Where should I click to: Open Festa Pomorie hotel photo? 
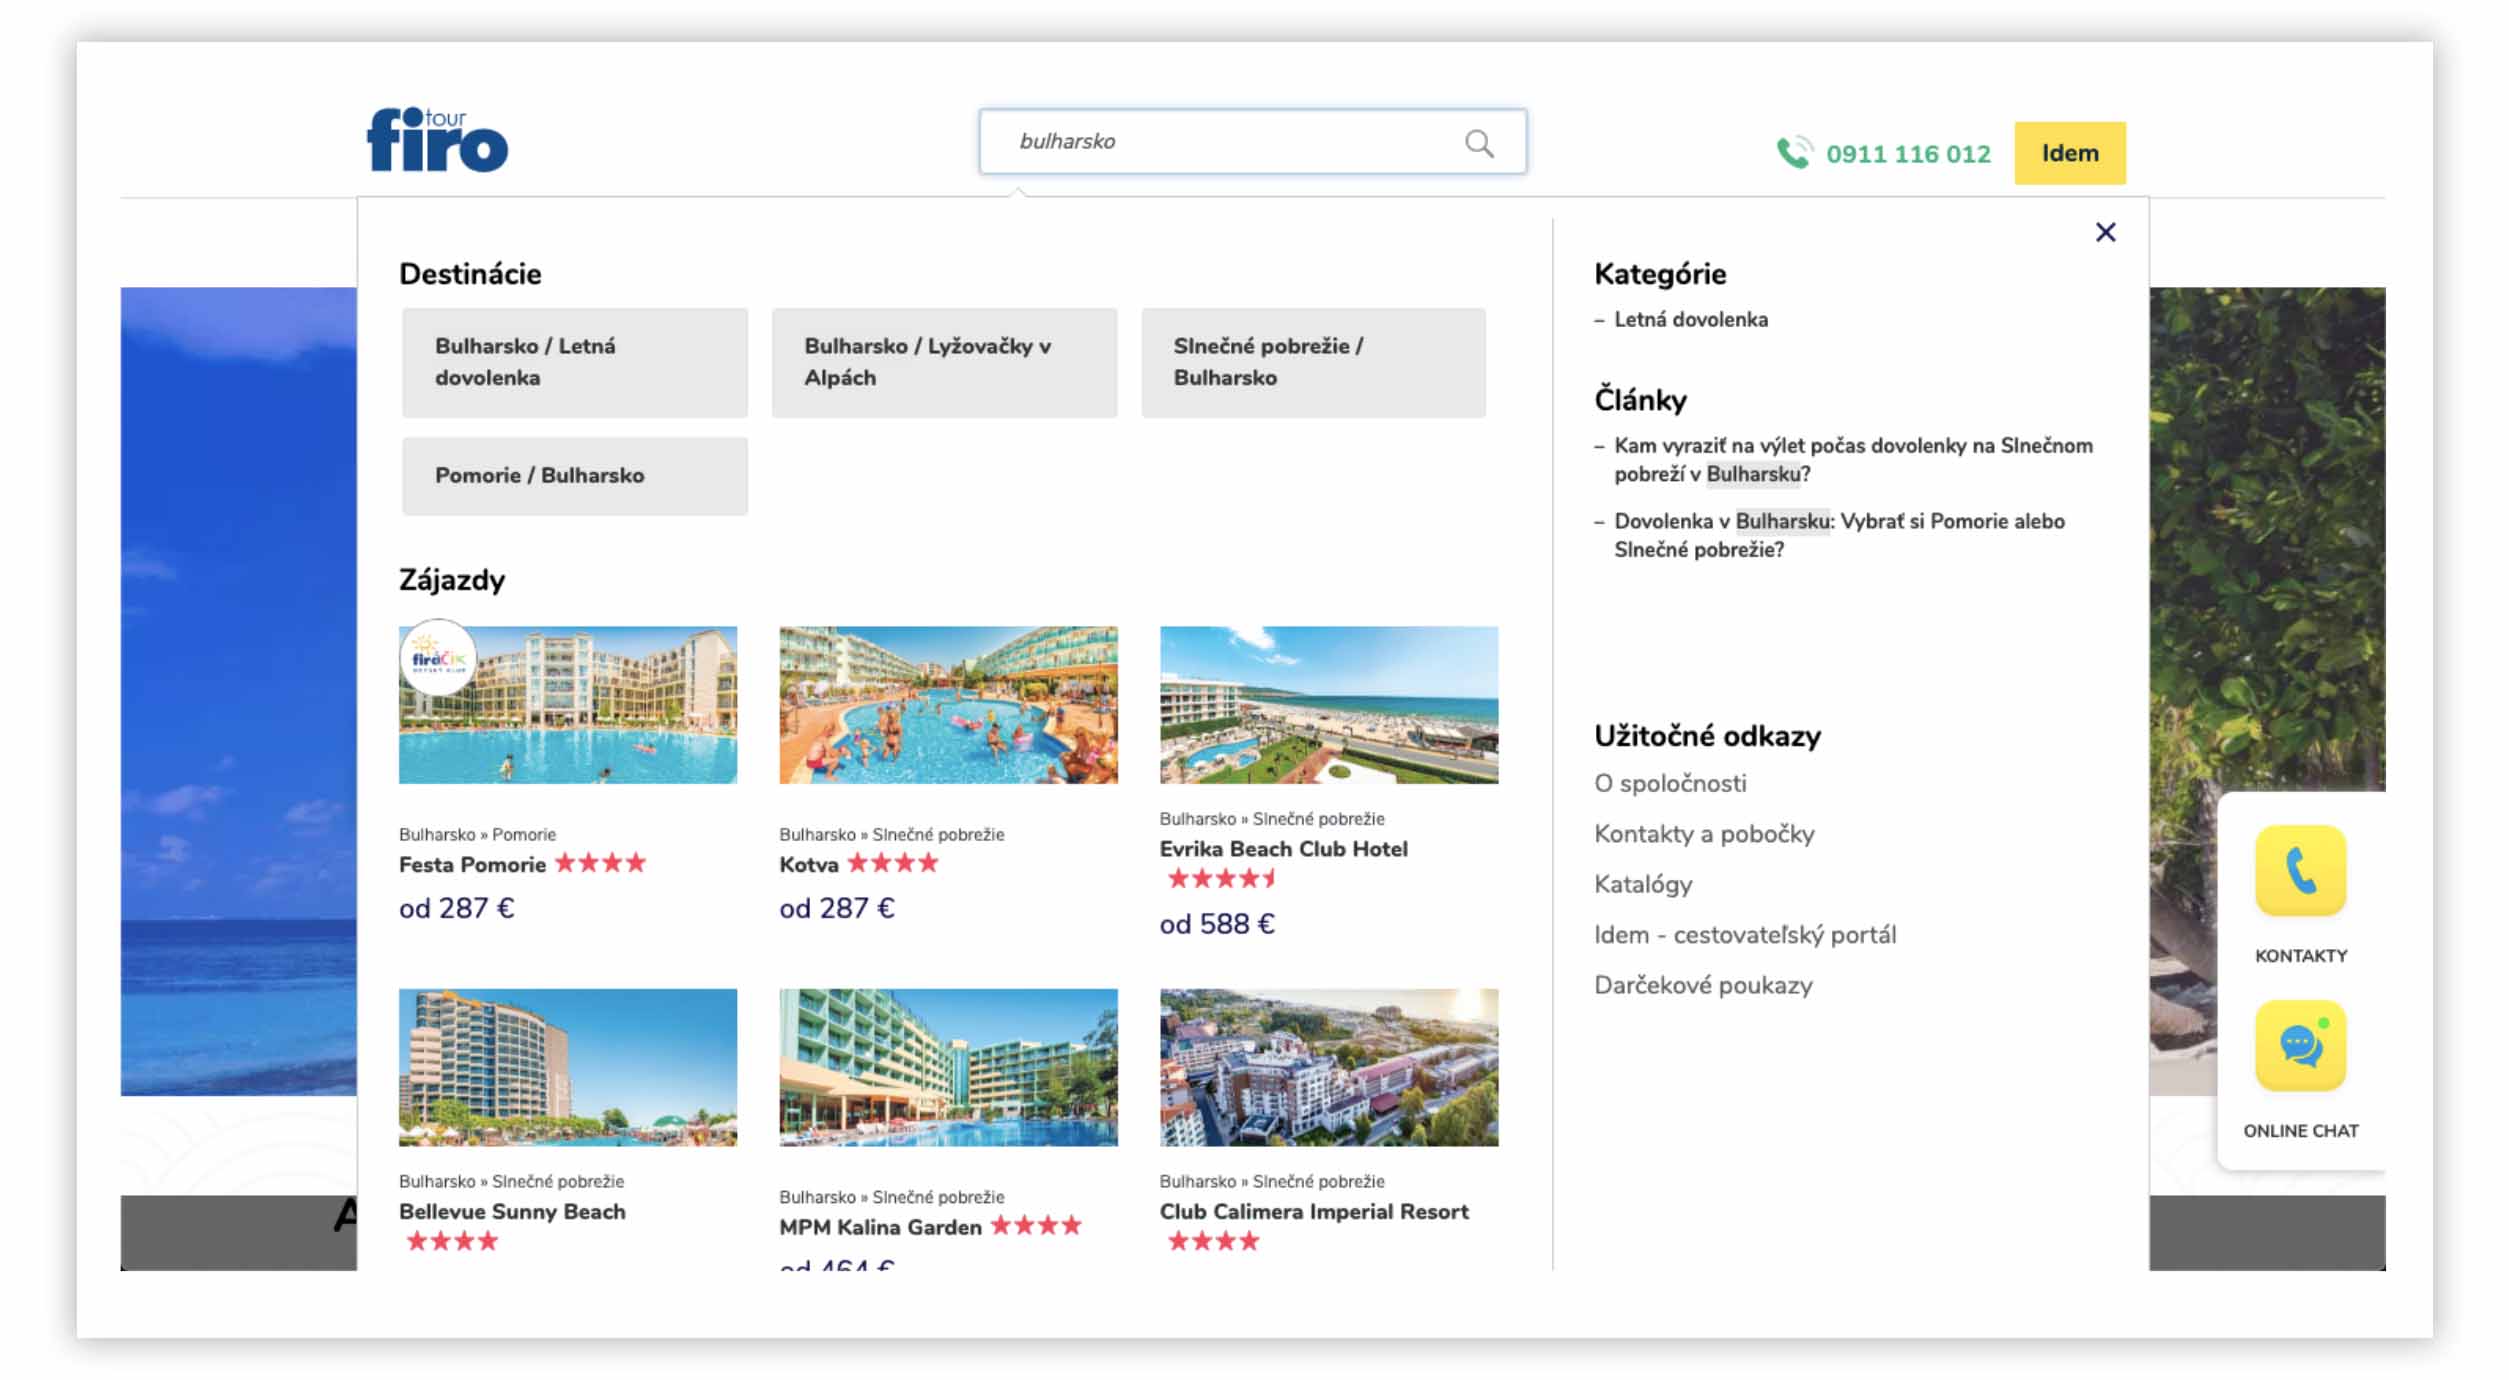click(568, 705)
